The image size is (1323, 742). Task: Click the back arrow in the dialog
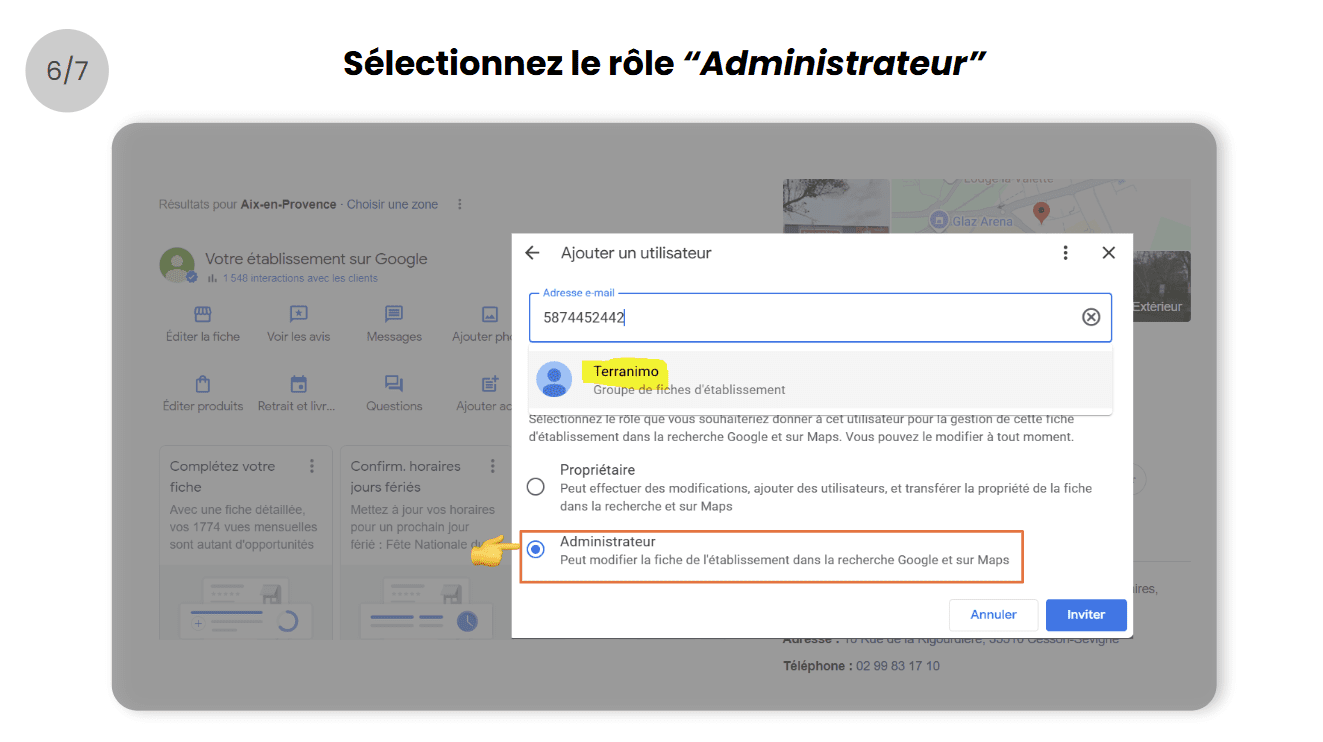[x=532, y=253]
